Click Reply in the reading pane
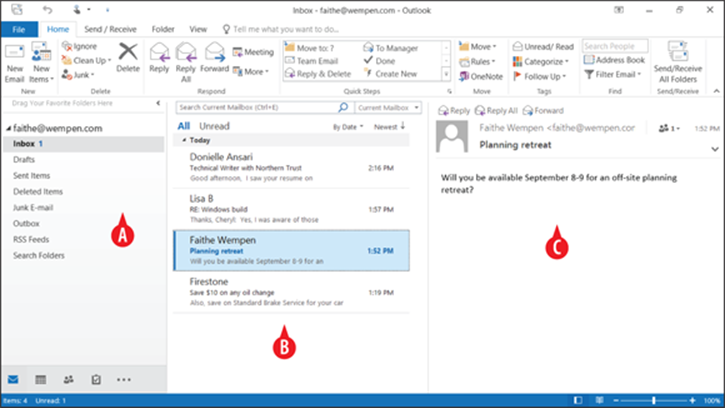Viewport: 725px width, 408px height. [x=454, y=111]
